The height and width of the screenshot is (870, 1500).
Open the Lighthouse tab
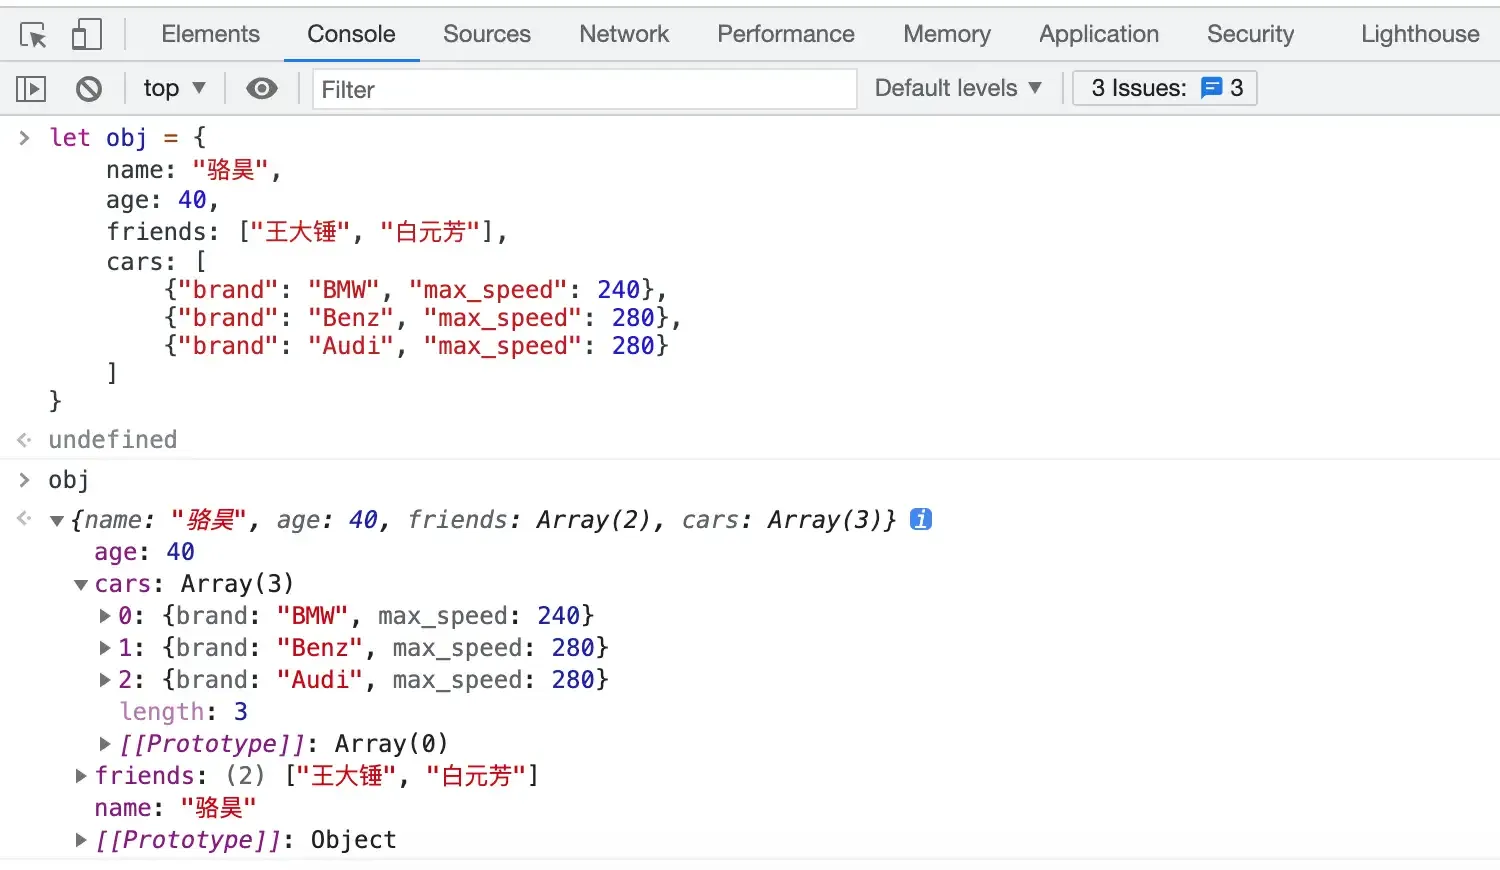[x=1418, y=33]
